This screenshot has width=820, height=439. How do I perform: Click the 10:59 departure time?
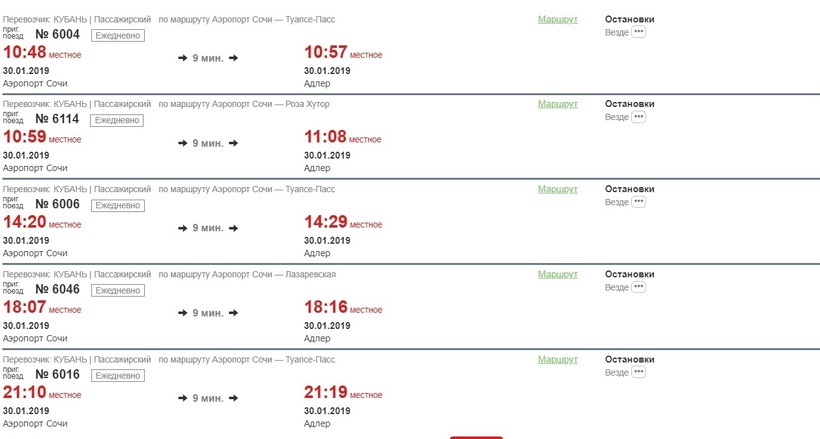pyautogui.click(x=25, y=138)
